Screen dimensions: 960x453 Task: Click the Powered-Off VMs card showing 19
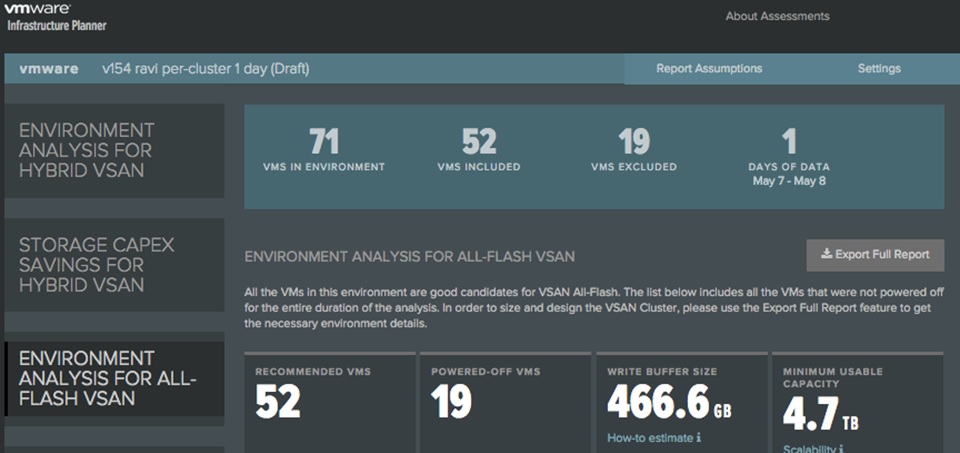click(x=505, y=402)
